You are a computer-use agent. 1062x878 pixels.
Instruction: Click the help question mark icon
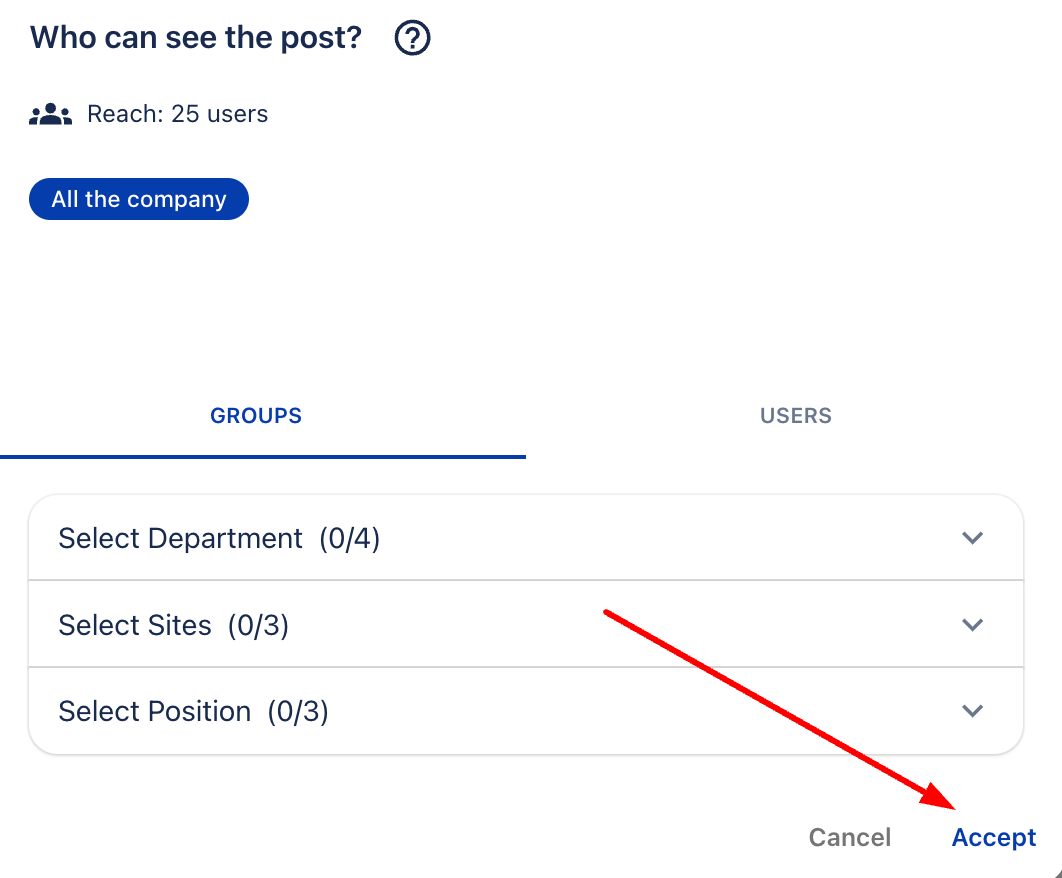tap(412, 39)
